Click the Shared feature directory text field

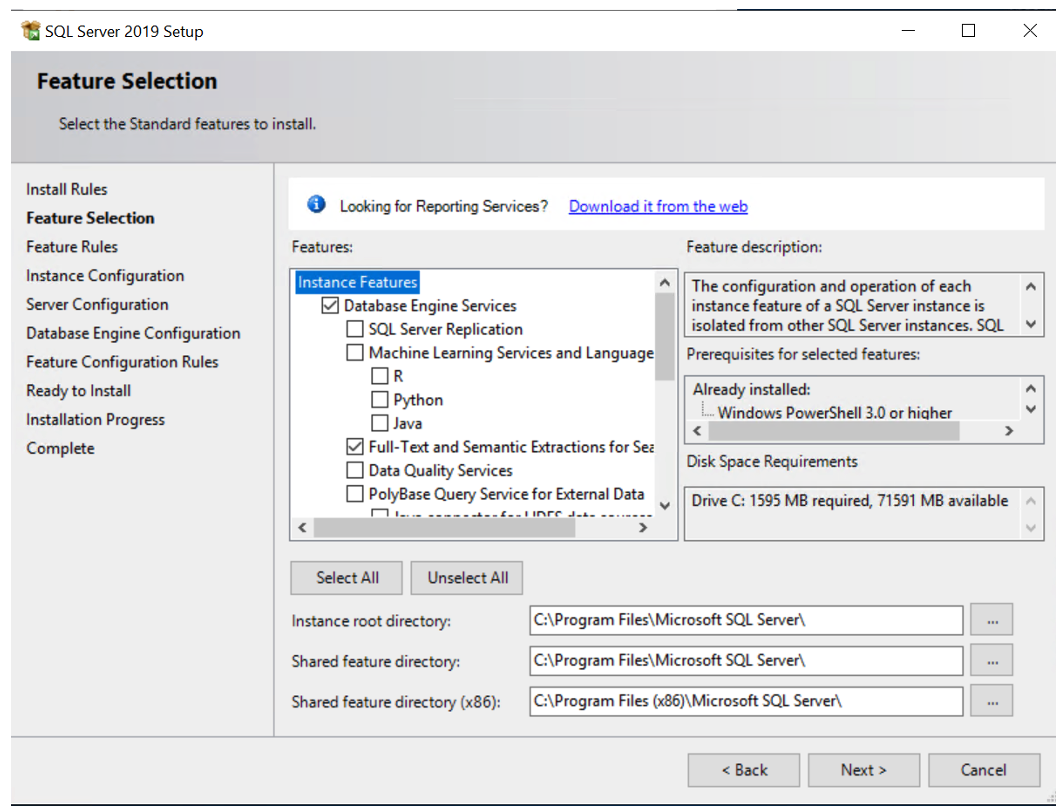pyautogui.click(x=746, y=661)
